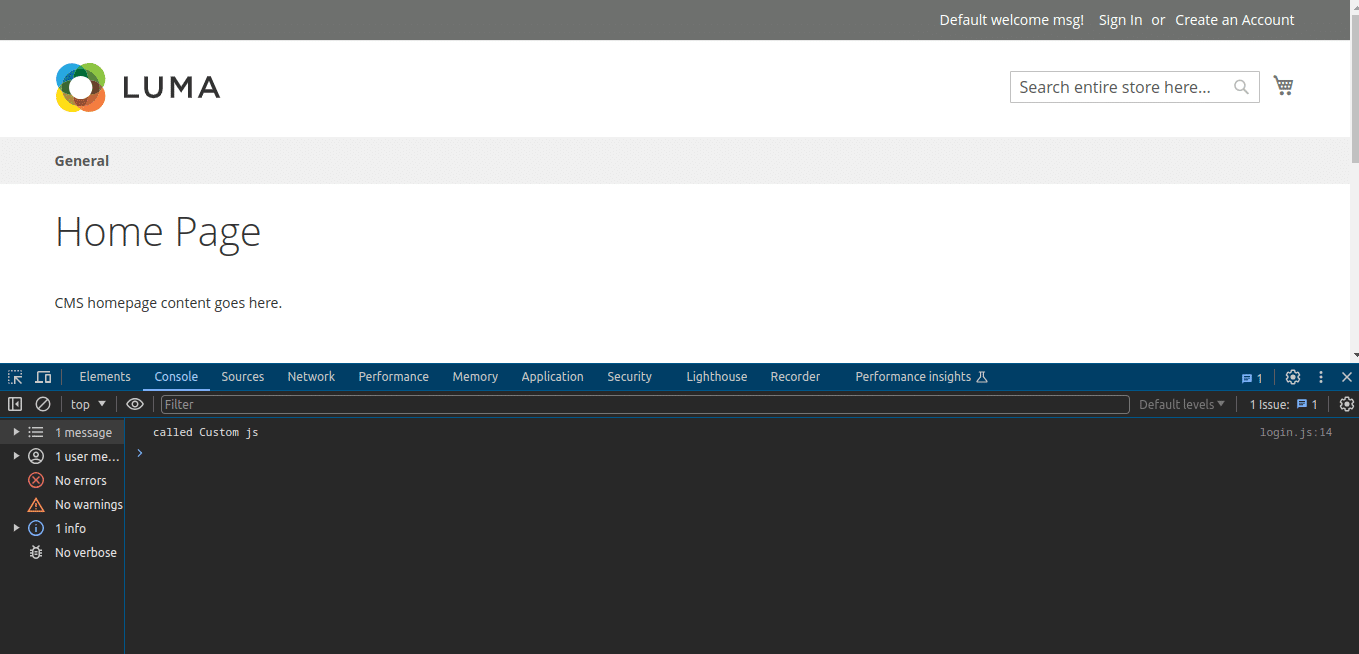This screenshot has width=1359, height=654.
Task: Click the Sign In link
Action: 1120,19
